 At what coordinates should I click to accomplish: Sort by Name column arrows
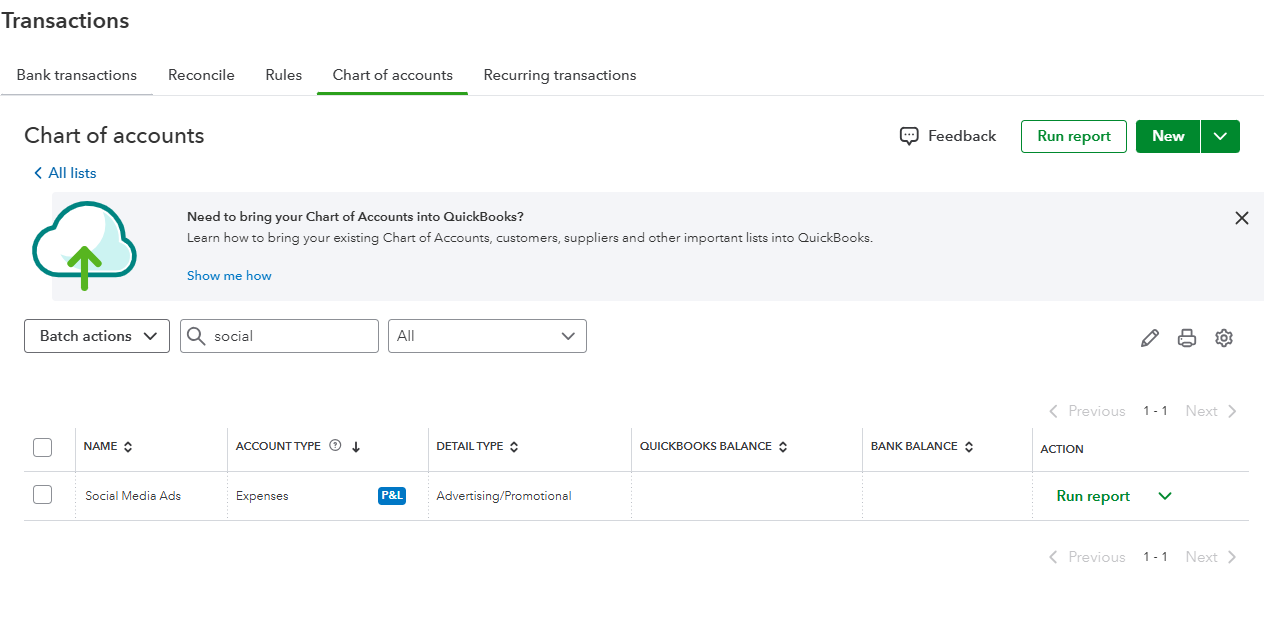(x=128, y=447)
